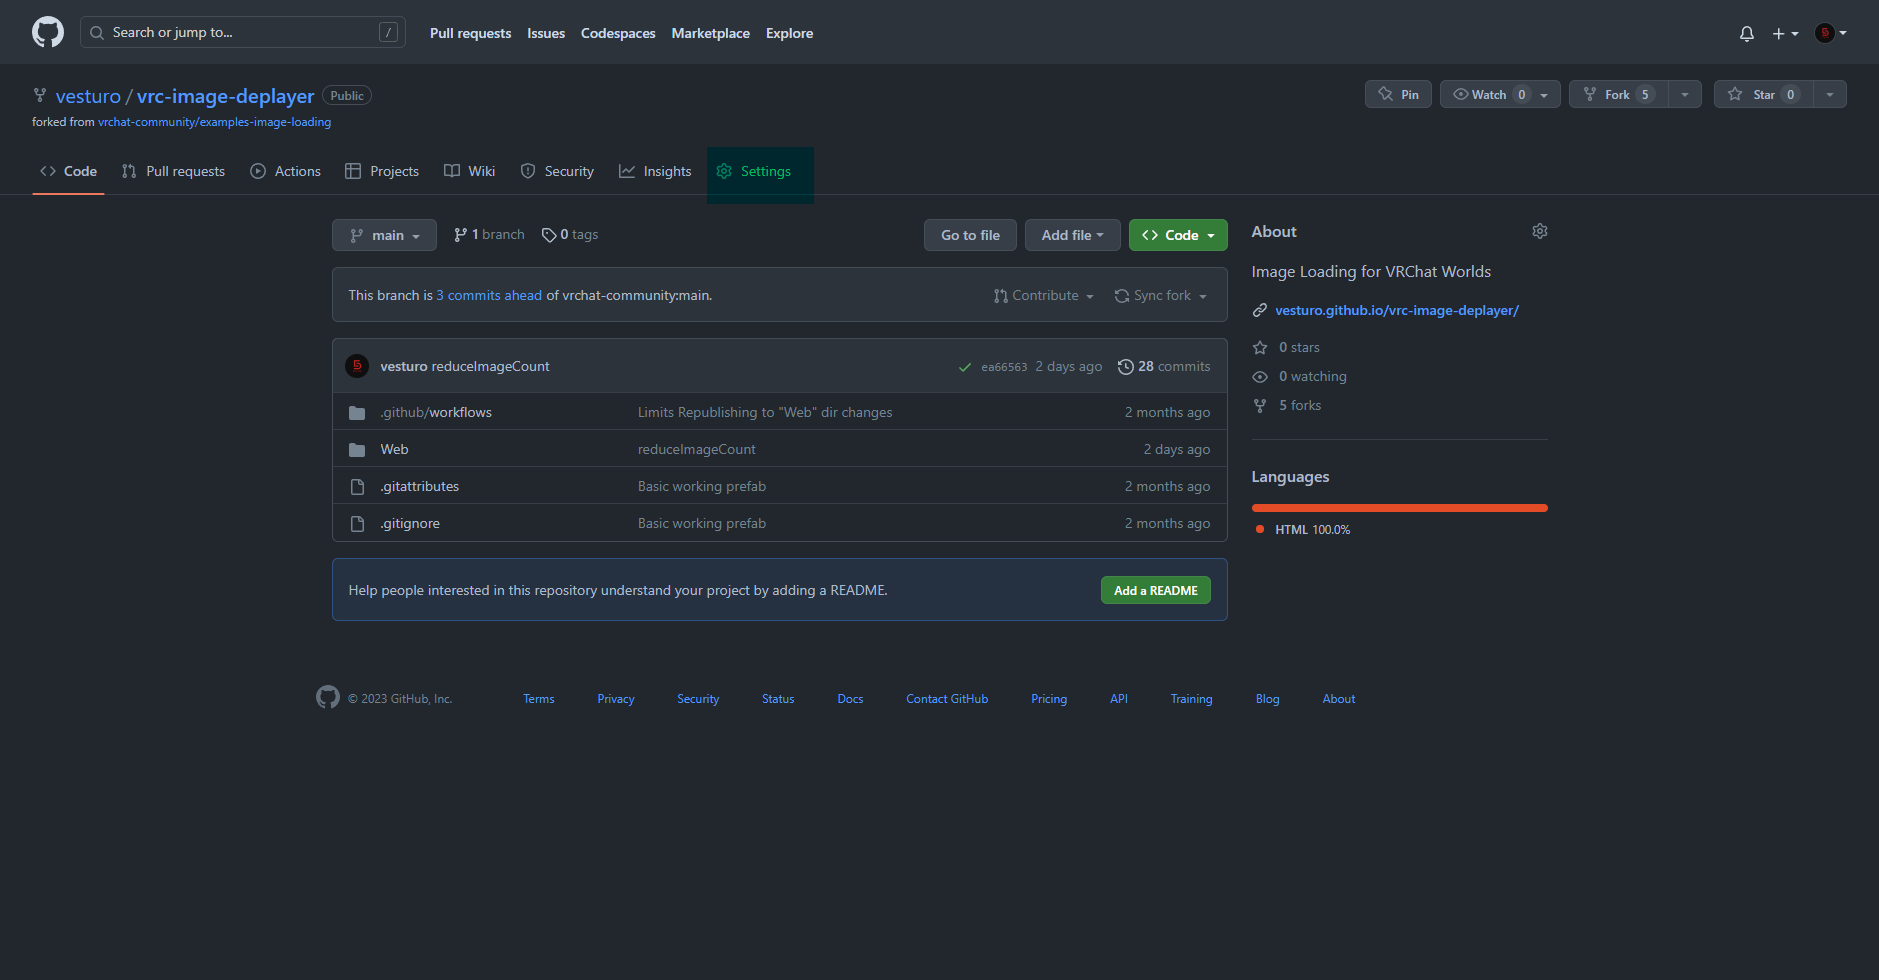Click the .github/workflows folder icon
The width and height of the screenshot is (1879, 980).
pyautogui.click(x=357, y=413)
